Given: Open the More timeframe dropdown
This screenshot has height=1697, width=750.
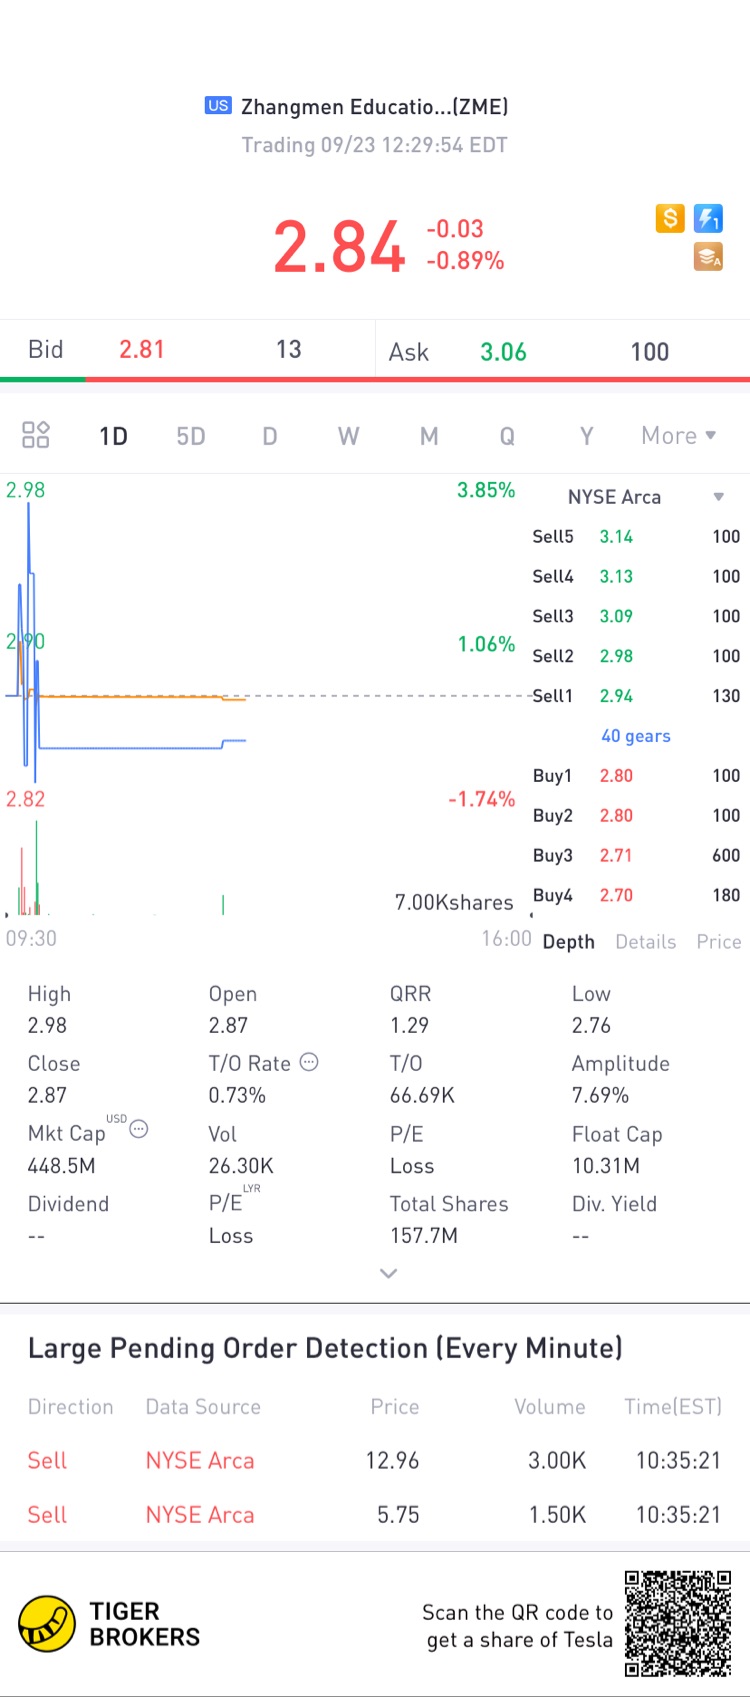Looking at the screenshot, I should tap(678, 436).
